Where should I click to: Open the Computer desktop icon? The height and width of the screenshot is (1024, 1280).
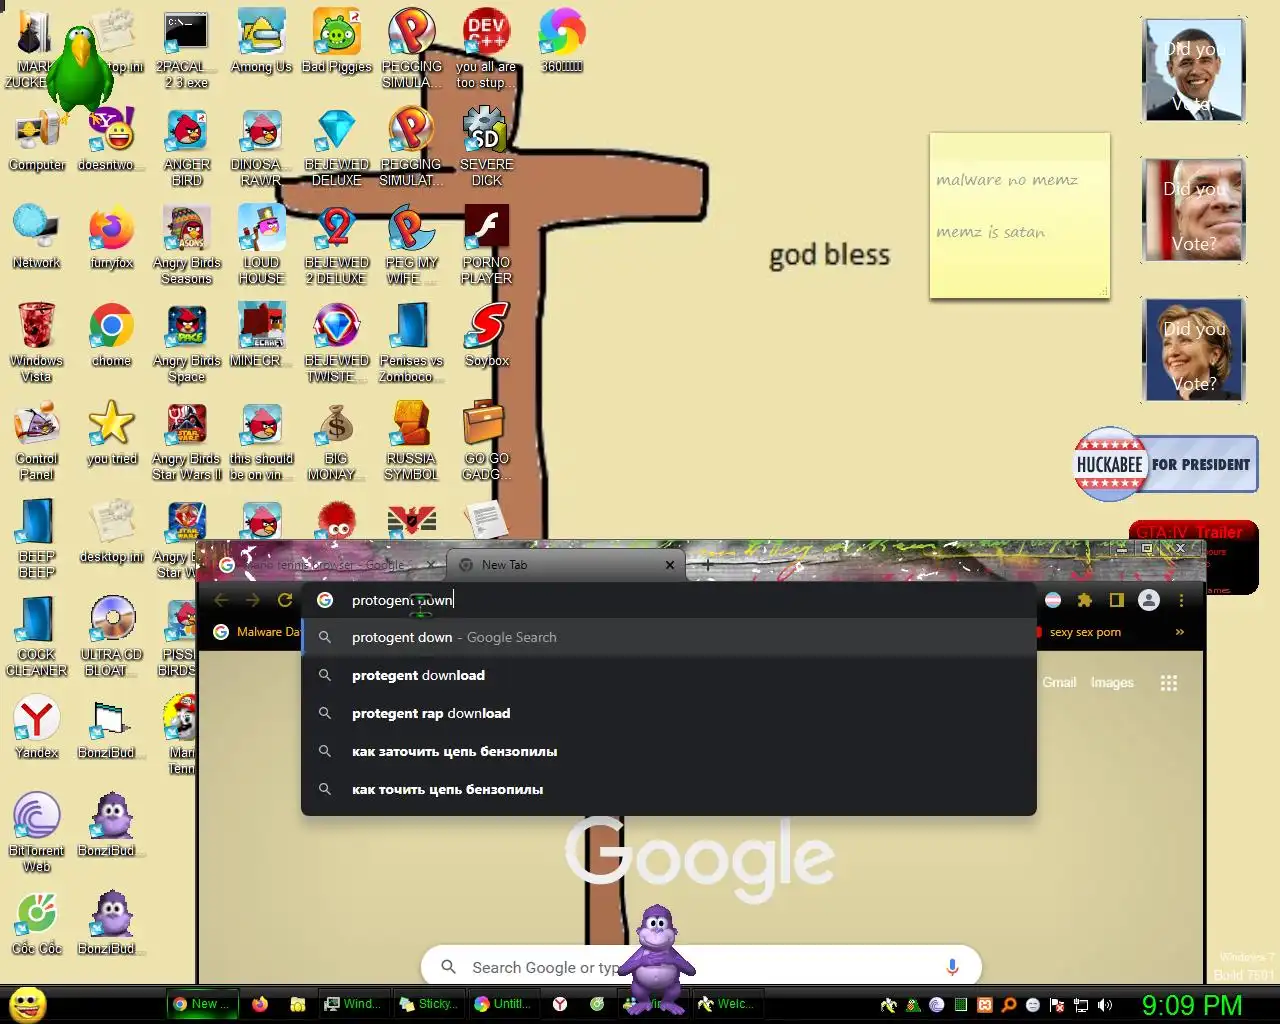(36, 140)
